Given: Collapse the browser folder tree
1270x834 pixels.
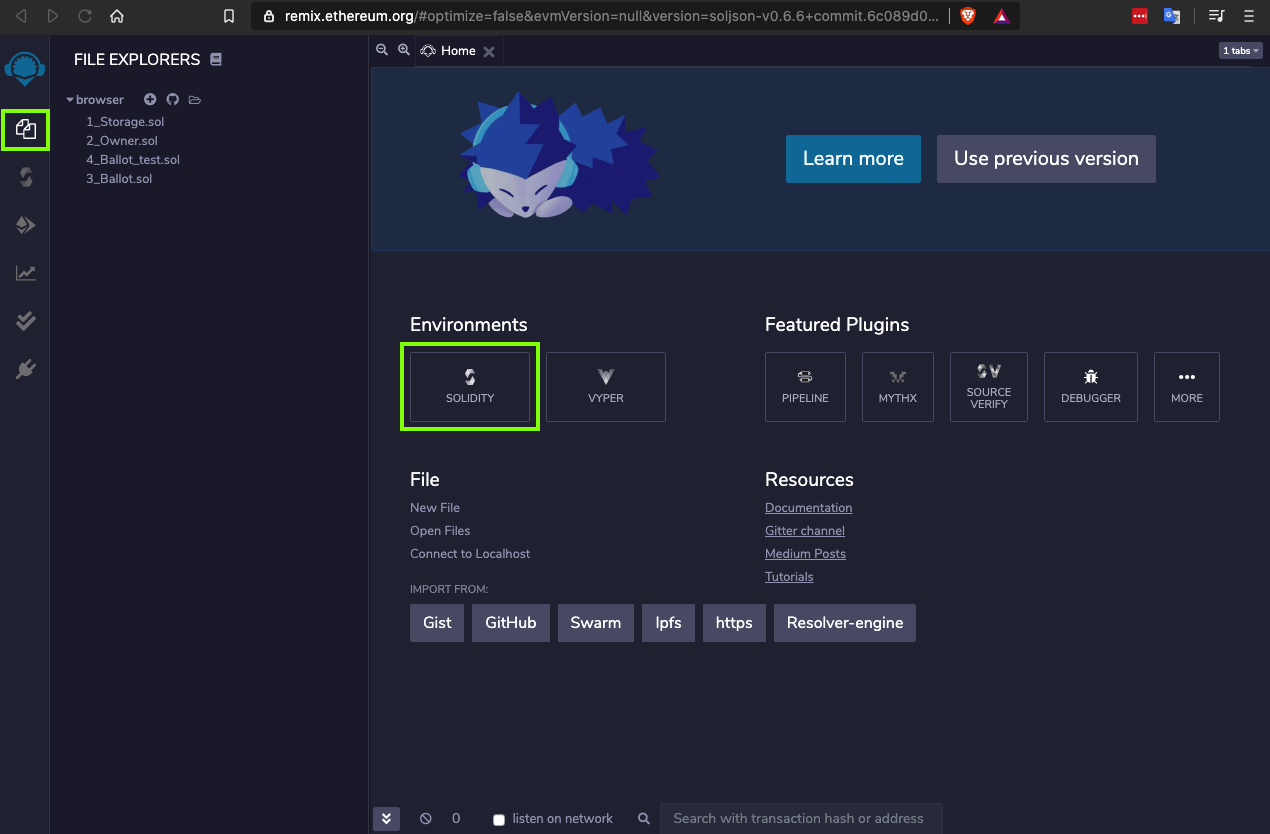Looking at the screenshot, I should [70, 100].
